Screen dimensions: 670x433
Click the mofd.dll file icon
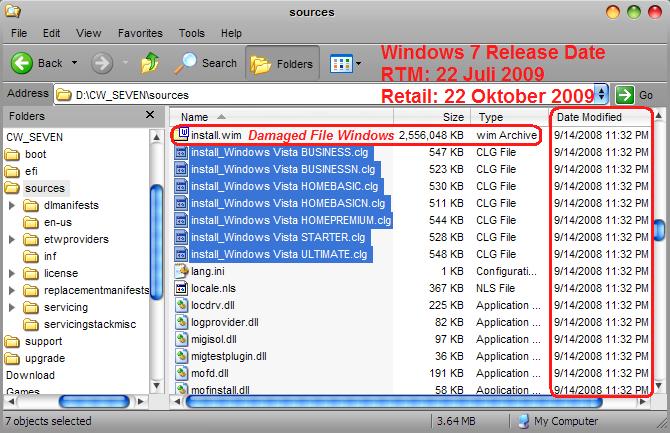181,373
